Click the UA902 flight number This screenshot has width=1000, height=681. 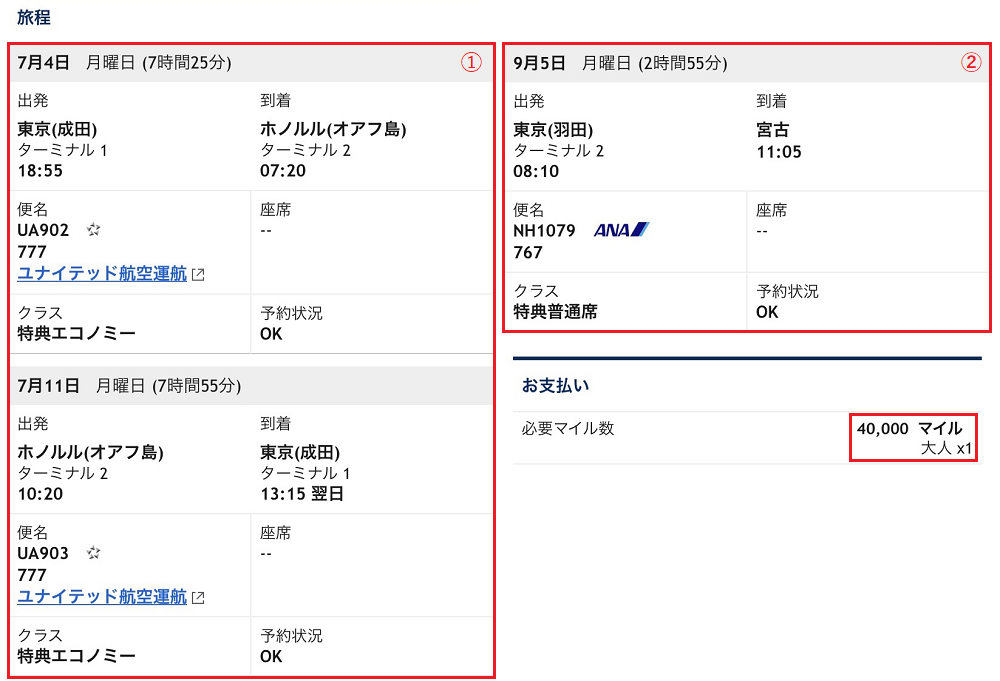tap(43, 230)
